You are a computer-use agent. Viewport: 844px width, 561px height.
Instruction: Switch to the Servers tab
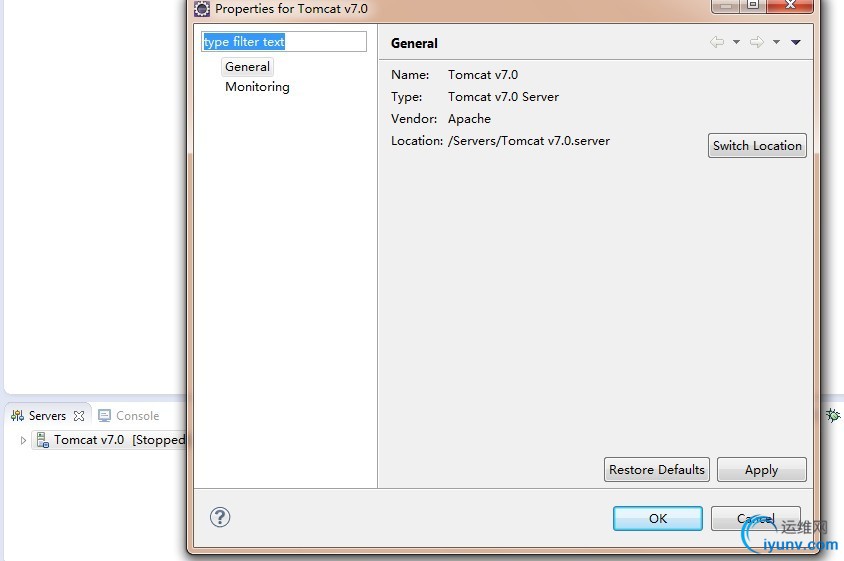pos(47,416)
